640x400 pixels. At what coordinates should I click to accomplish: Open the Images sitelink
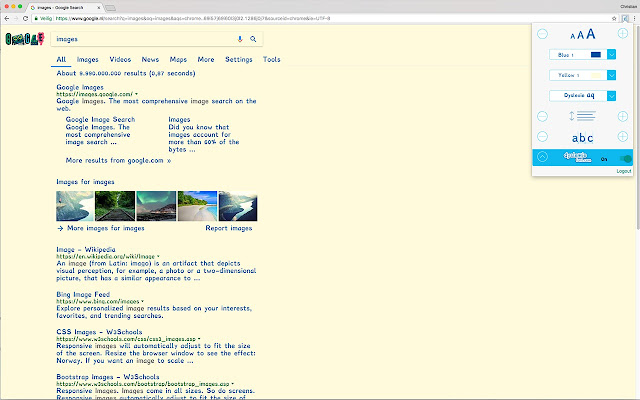tap(179, 120)
